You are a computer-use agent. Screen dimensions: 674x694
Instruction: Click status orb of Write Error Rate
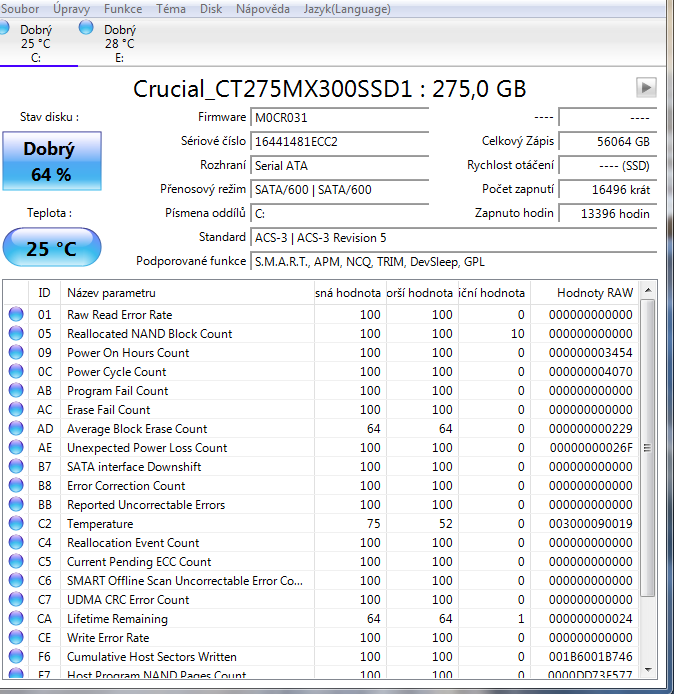16,637
